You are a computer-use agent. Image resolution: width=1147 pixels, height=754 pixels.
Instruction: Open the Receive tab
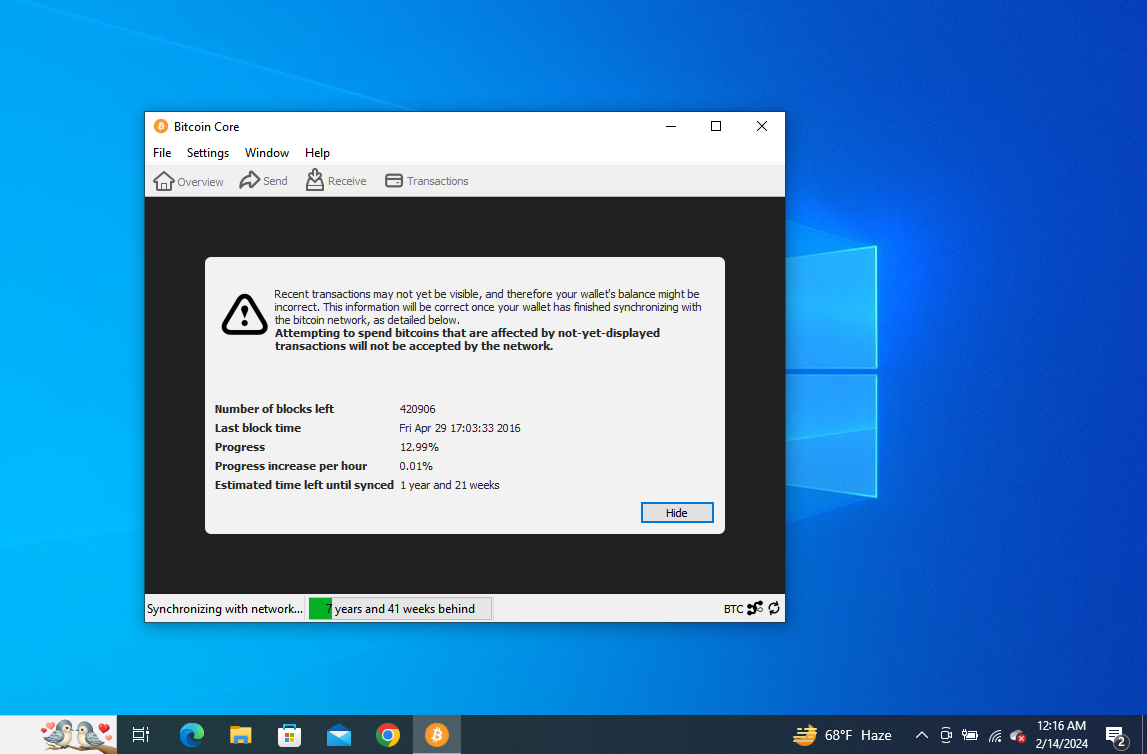coord(336,181)
